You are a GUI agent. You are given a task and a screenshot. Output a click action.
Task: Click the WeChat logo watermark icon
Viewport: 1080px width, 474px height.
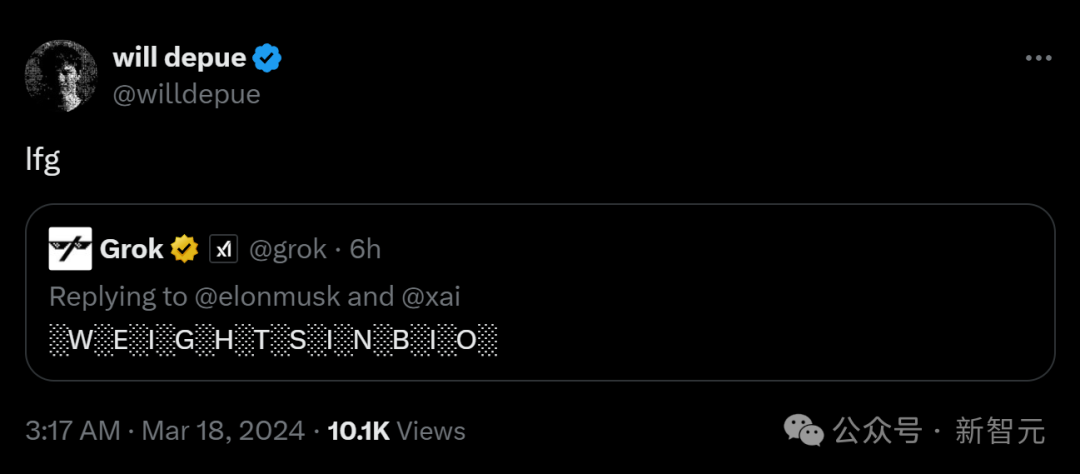pos(803,431)
